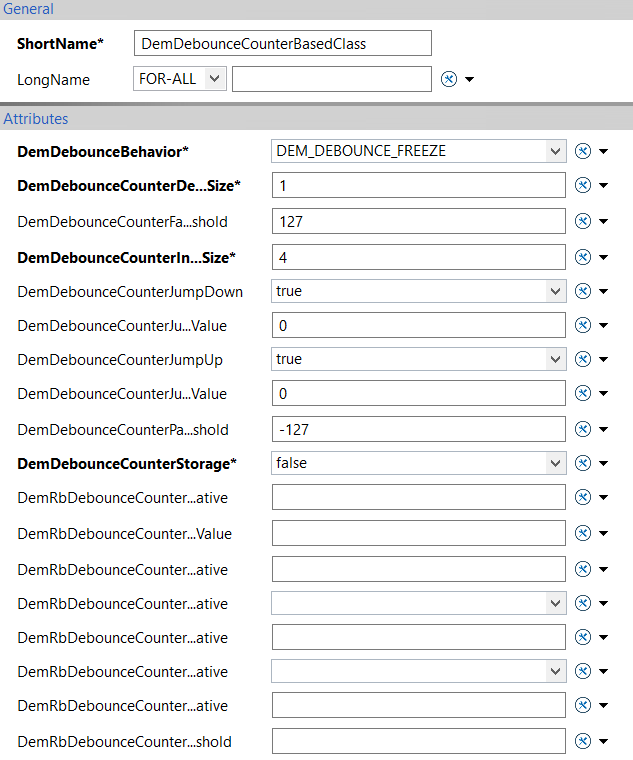Click the tool icon beside DemDebounceBehavior
This screenshot has width=633, height=760.
click(x=583, y=151)
